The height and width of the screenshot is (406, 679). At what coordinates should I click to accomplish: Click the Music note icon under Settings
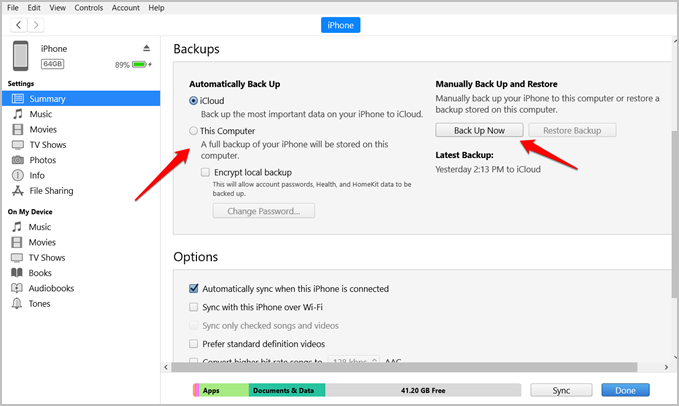point(18,114)
